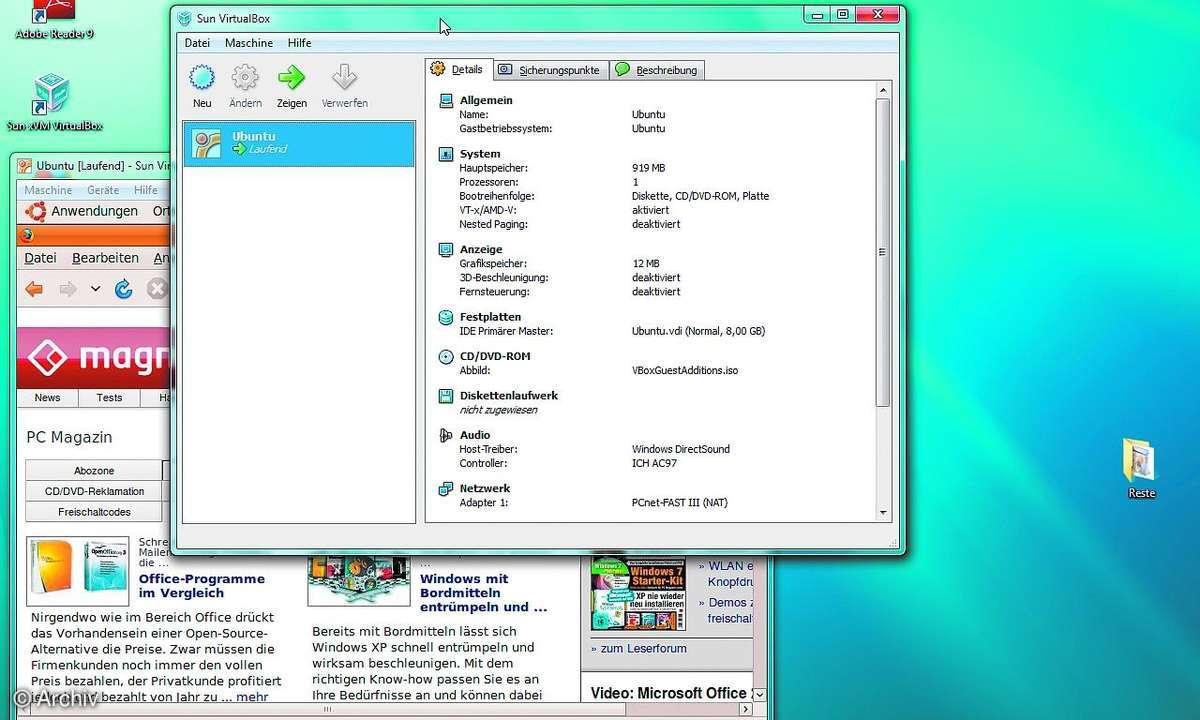The width and height of the screenshot is (1200, 720).
Task: Switch to the Sicherungspunkte tab
Action: [550, 70]
